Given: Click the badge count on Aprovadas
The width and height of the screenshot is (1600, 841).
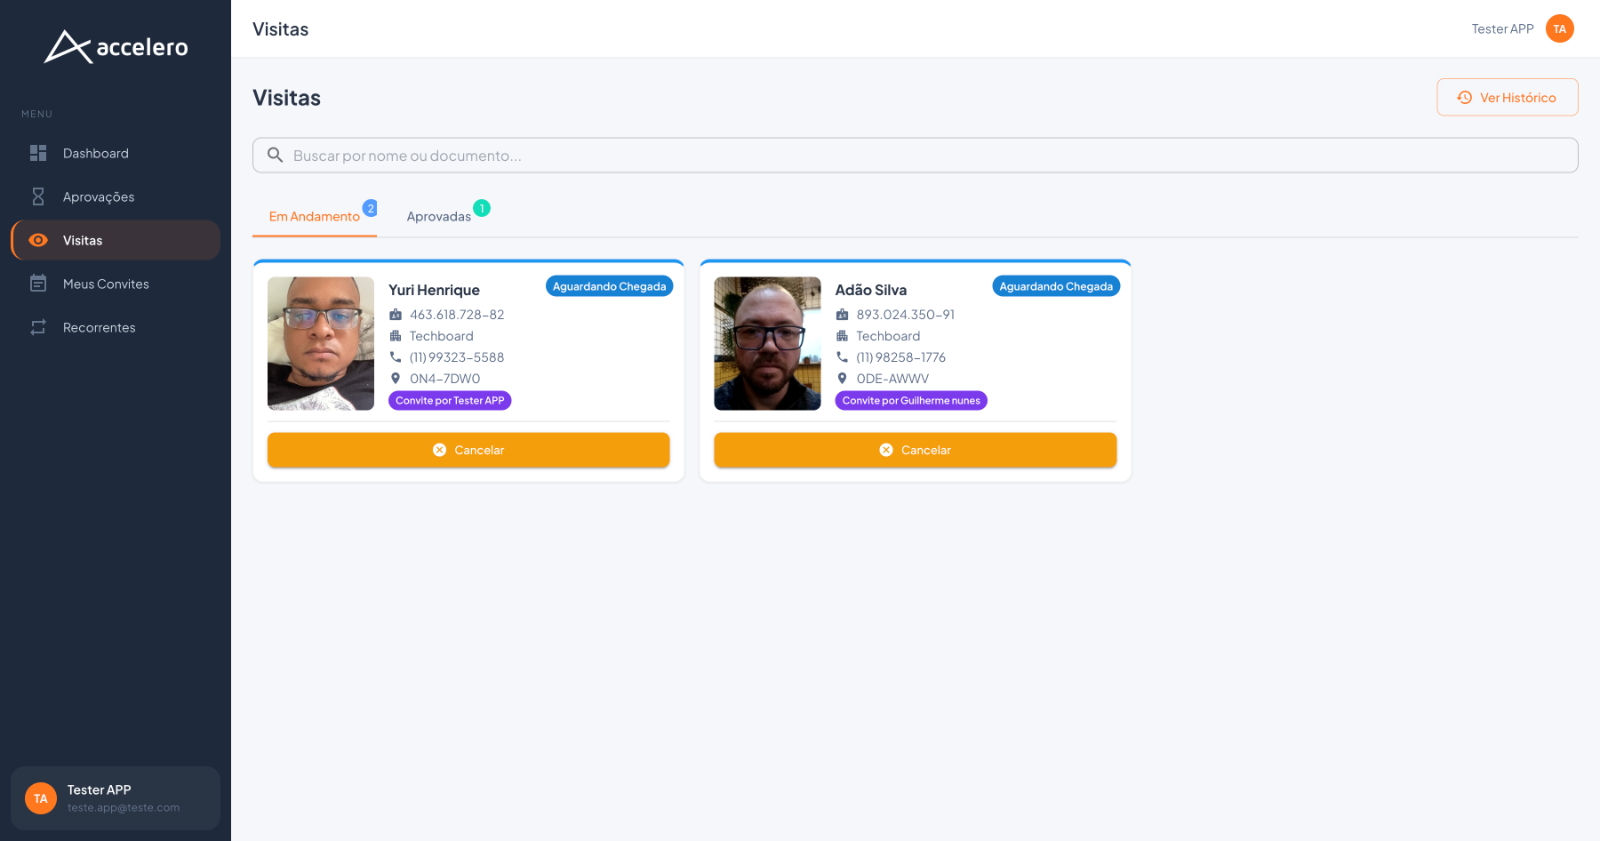Looking at the screenshot, I should (x=482, y=208).
